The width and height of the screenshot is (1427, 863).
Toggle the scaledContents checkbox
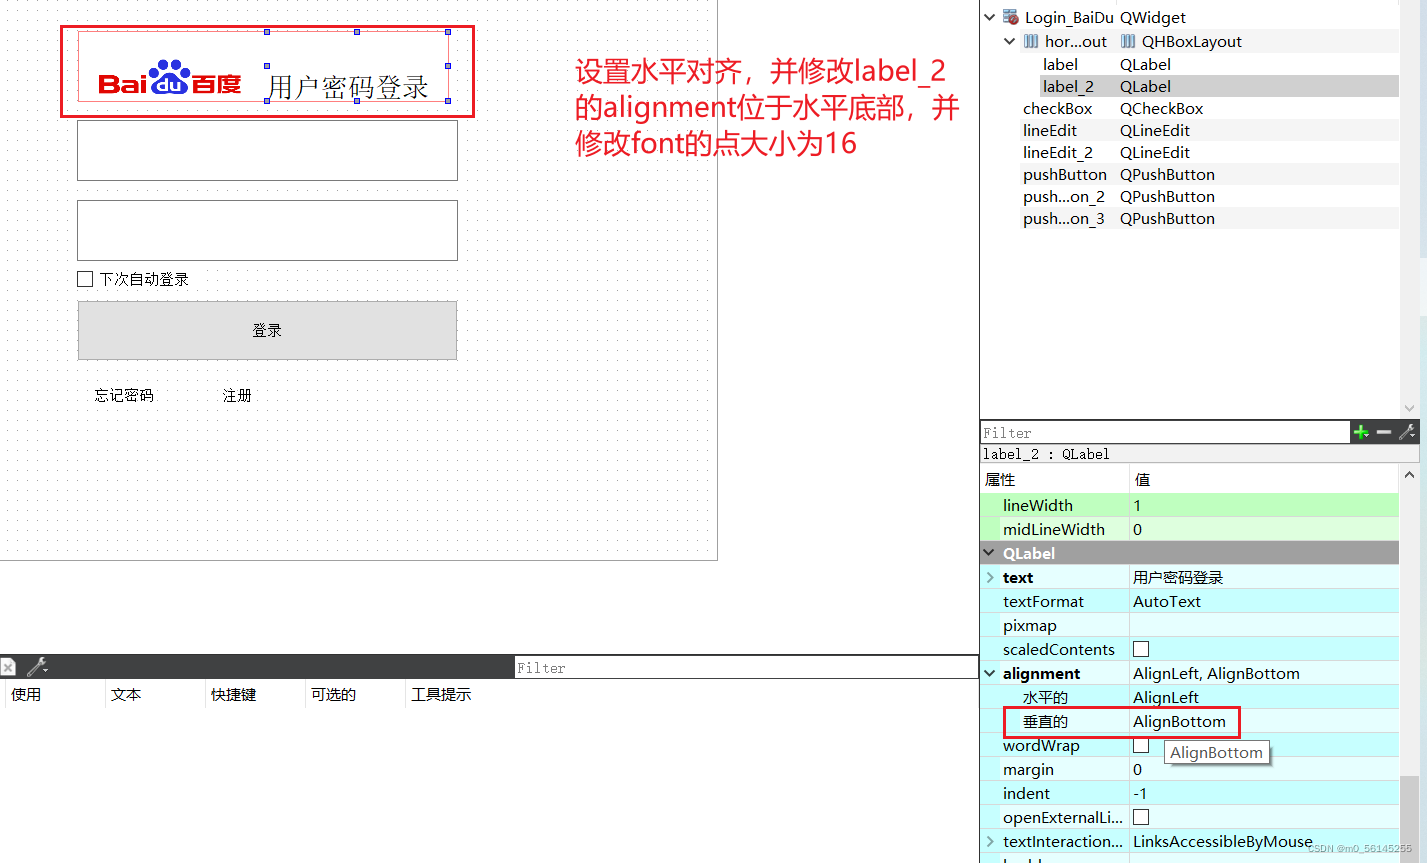(1141, 649)
